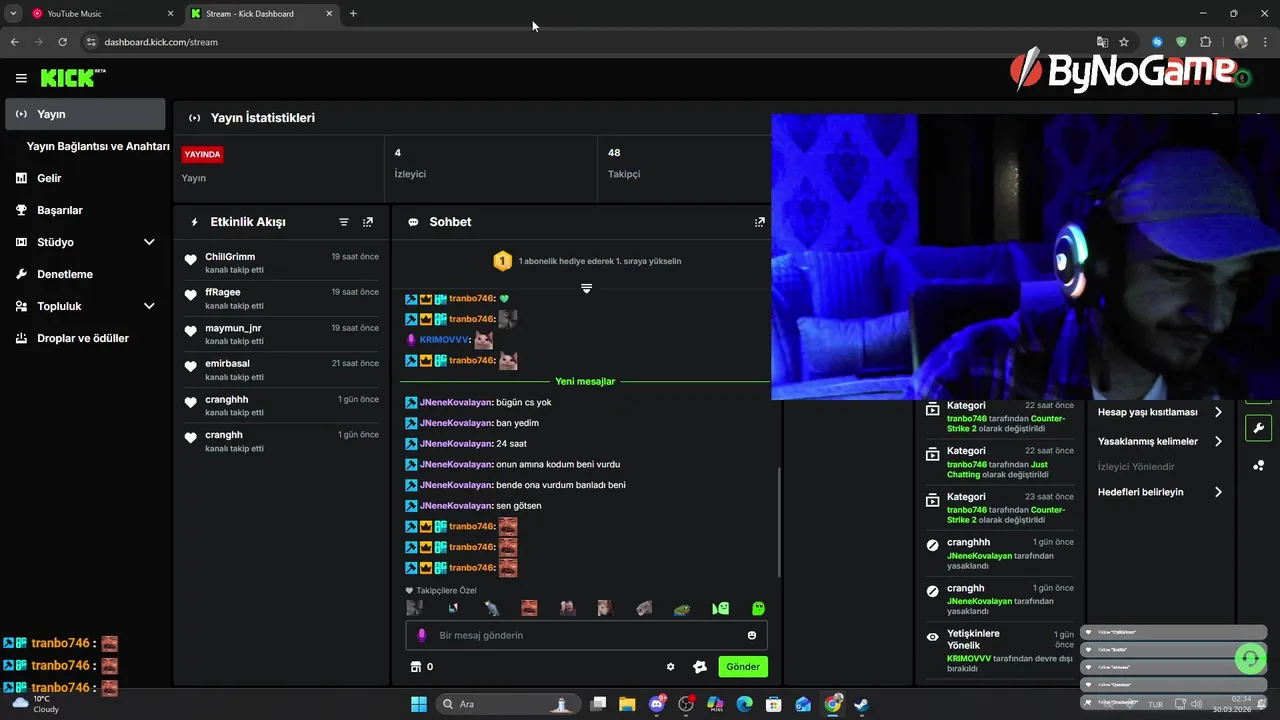The height and width of the screenshot is (720, 1280).
Task: Collapse the chat leaderboard banner arrow
Action: click(586, 288)
